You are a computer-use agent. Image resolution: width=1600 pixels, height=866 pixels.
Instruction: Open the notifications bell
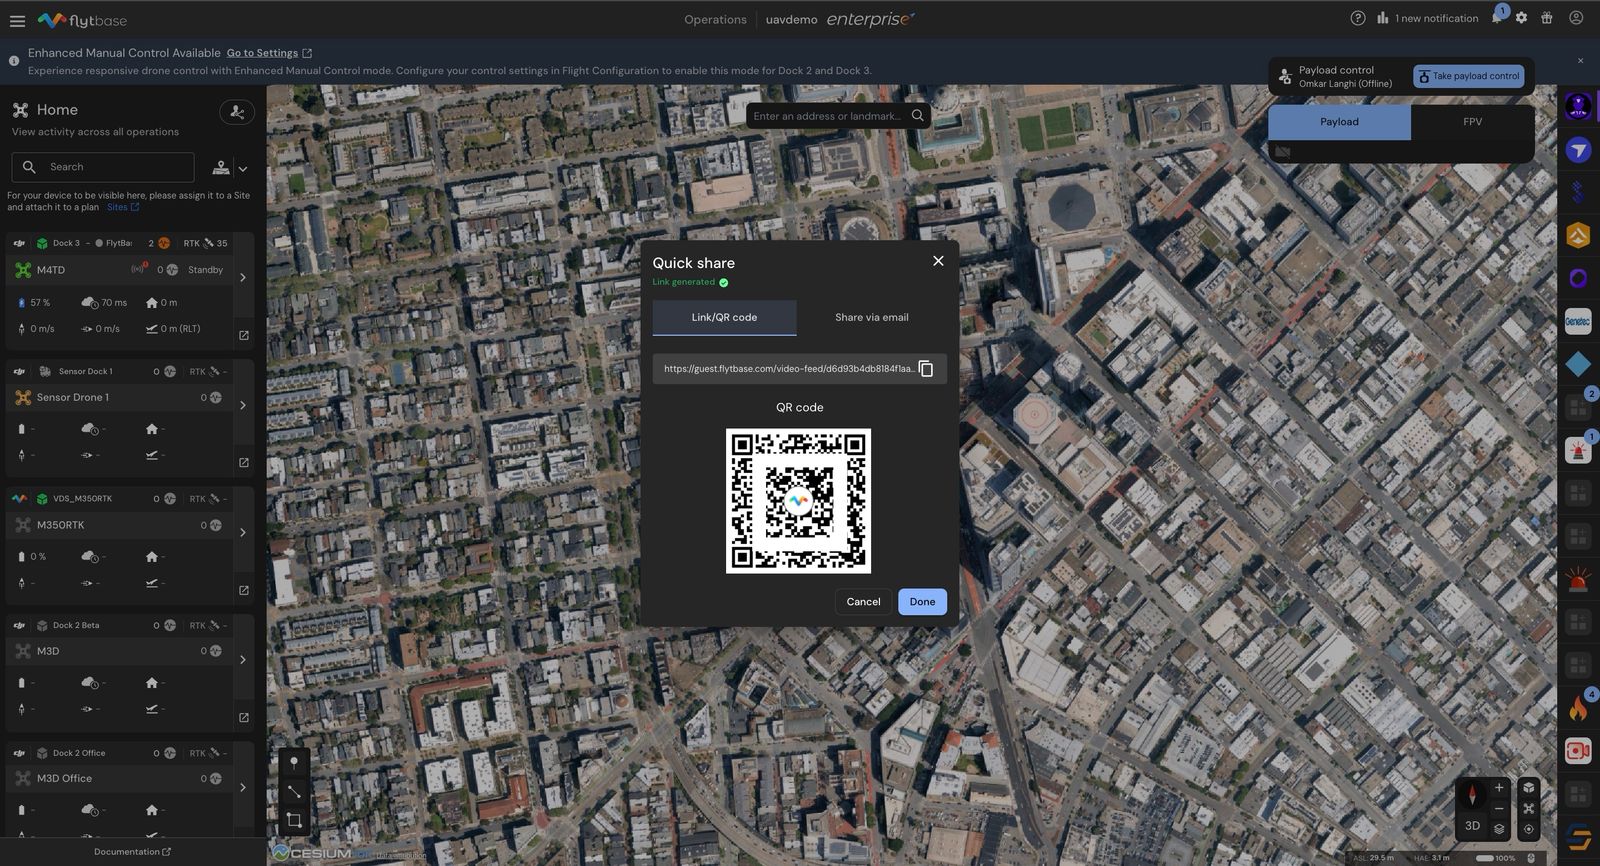point(1497,18)
